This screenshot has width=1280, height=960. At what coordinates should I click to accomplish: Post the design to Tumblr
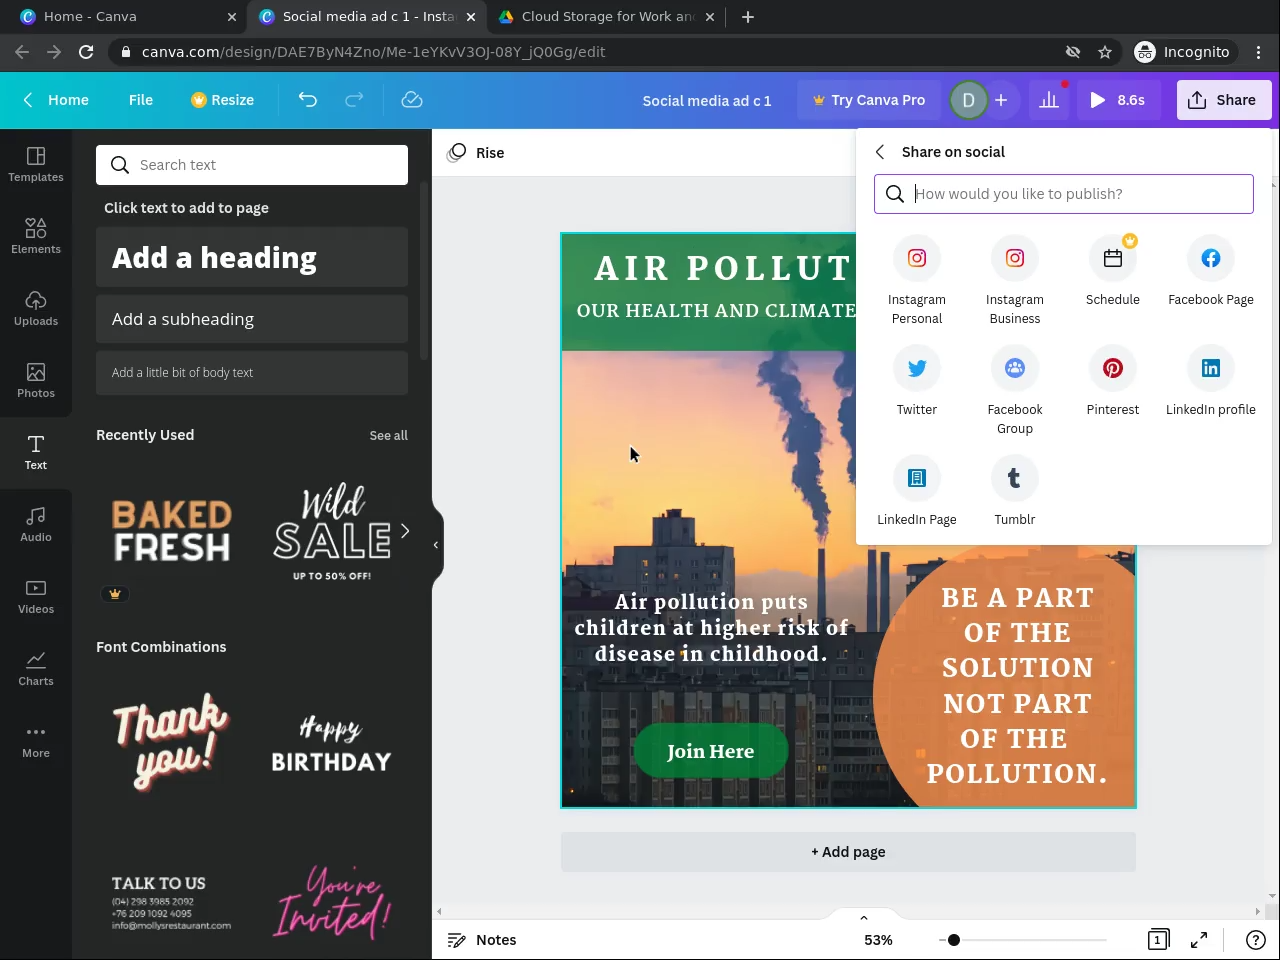[x=1015, y=492]
